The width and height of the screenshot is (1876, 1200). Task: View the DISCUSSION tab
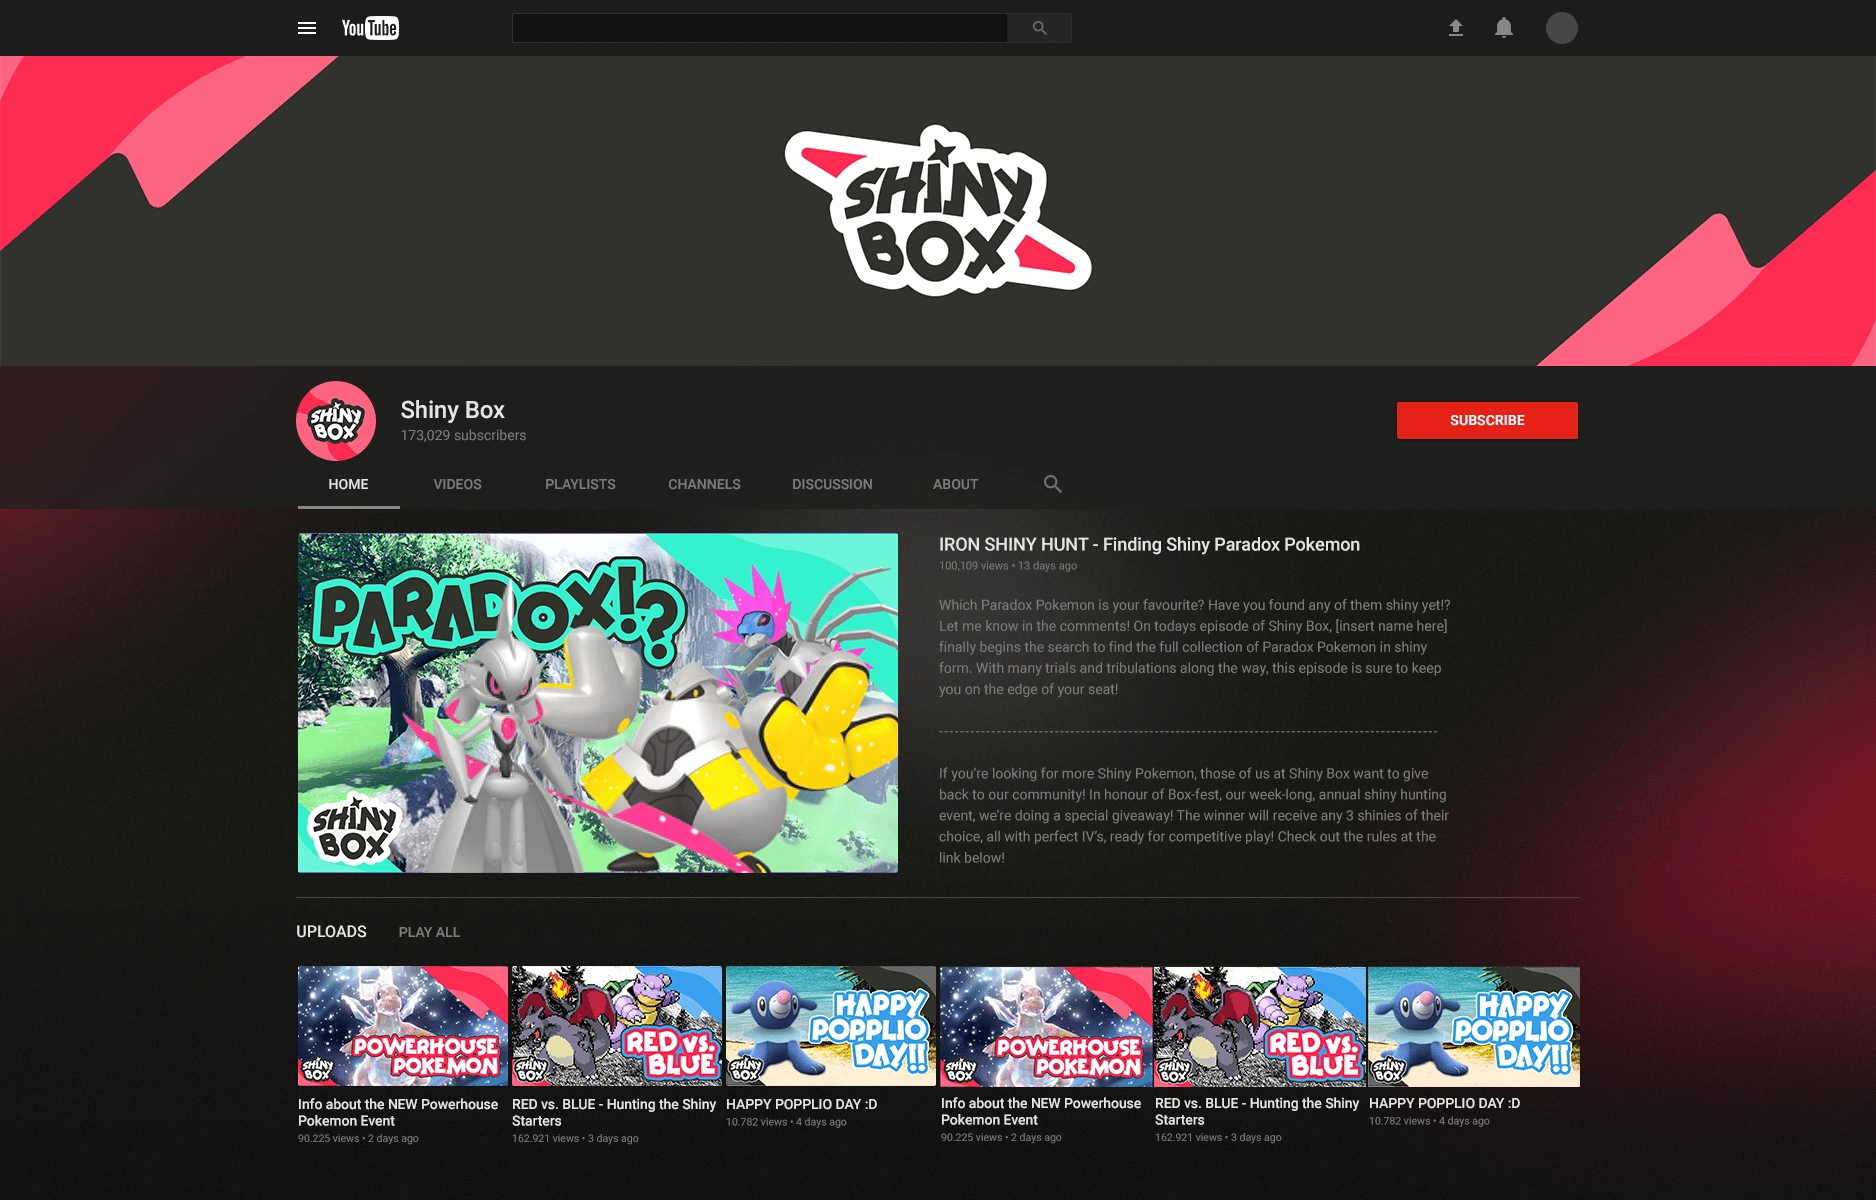click(832, 484)
